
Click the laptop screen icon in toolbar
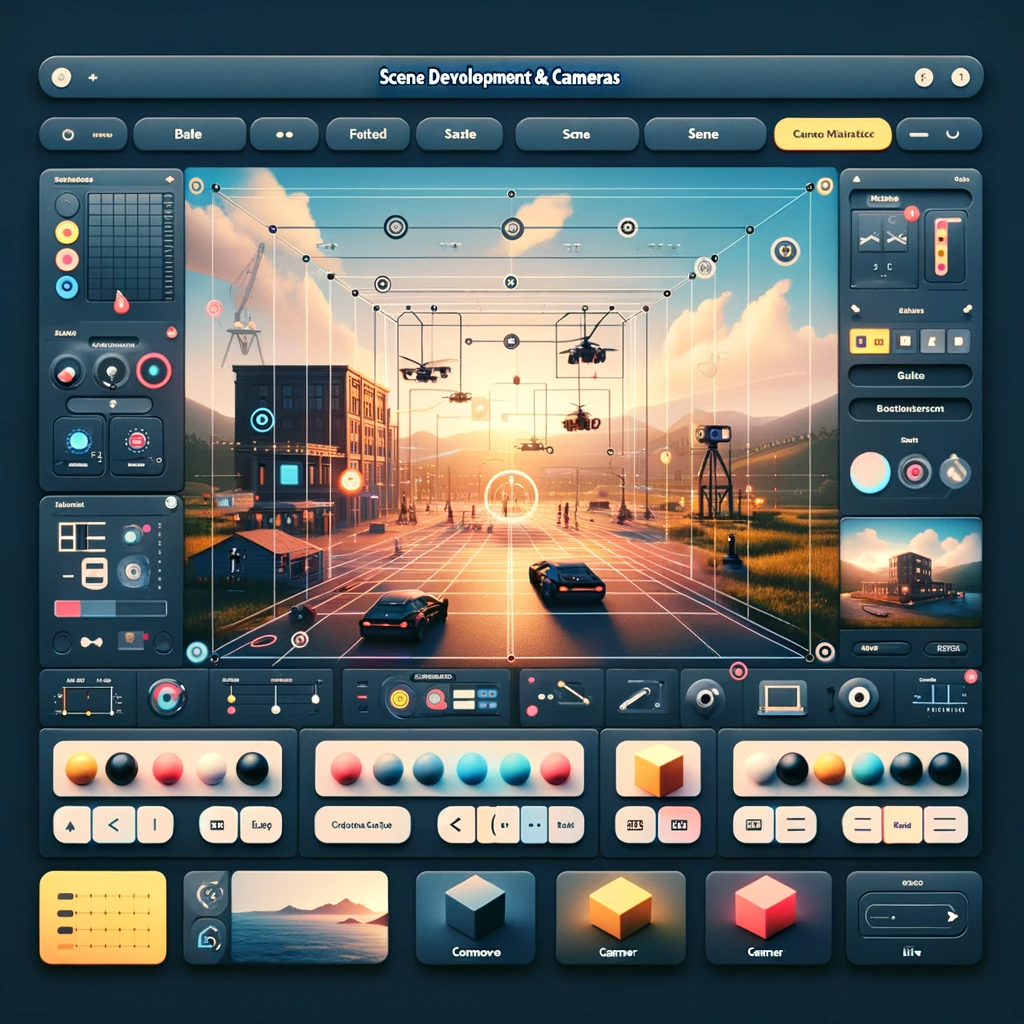(x=784, y=697)
